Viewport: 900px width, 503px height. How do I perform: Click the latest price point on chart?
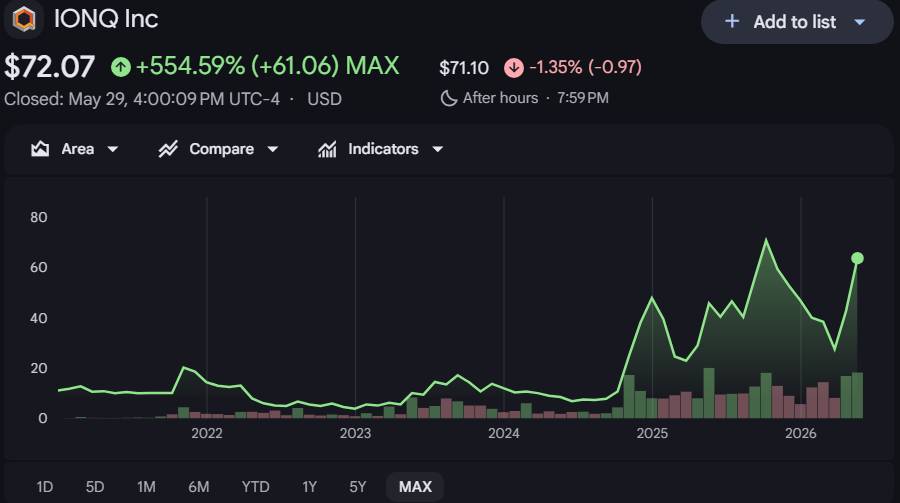coord(857,258)
